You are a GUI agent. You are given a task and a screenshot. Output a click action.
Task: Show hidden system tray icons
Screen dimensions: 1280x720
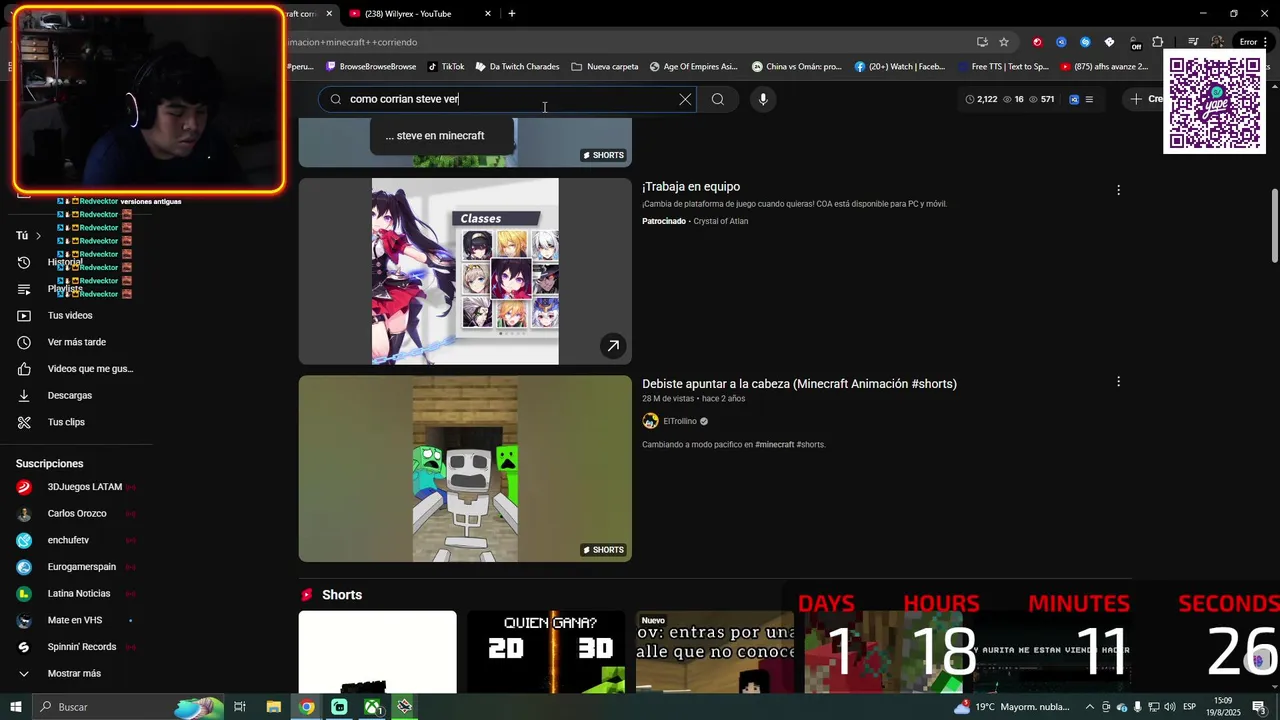coord(1090,707)
